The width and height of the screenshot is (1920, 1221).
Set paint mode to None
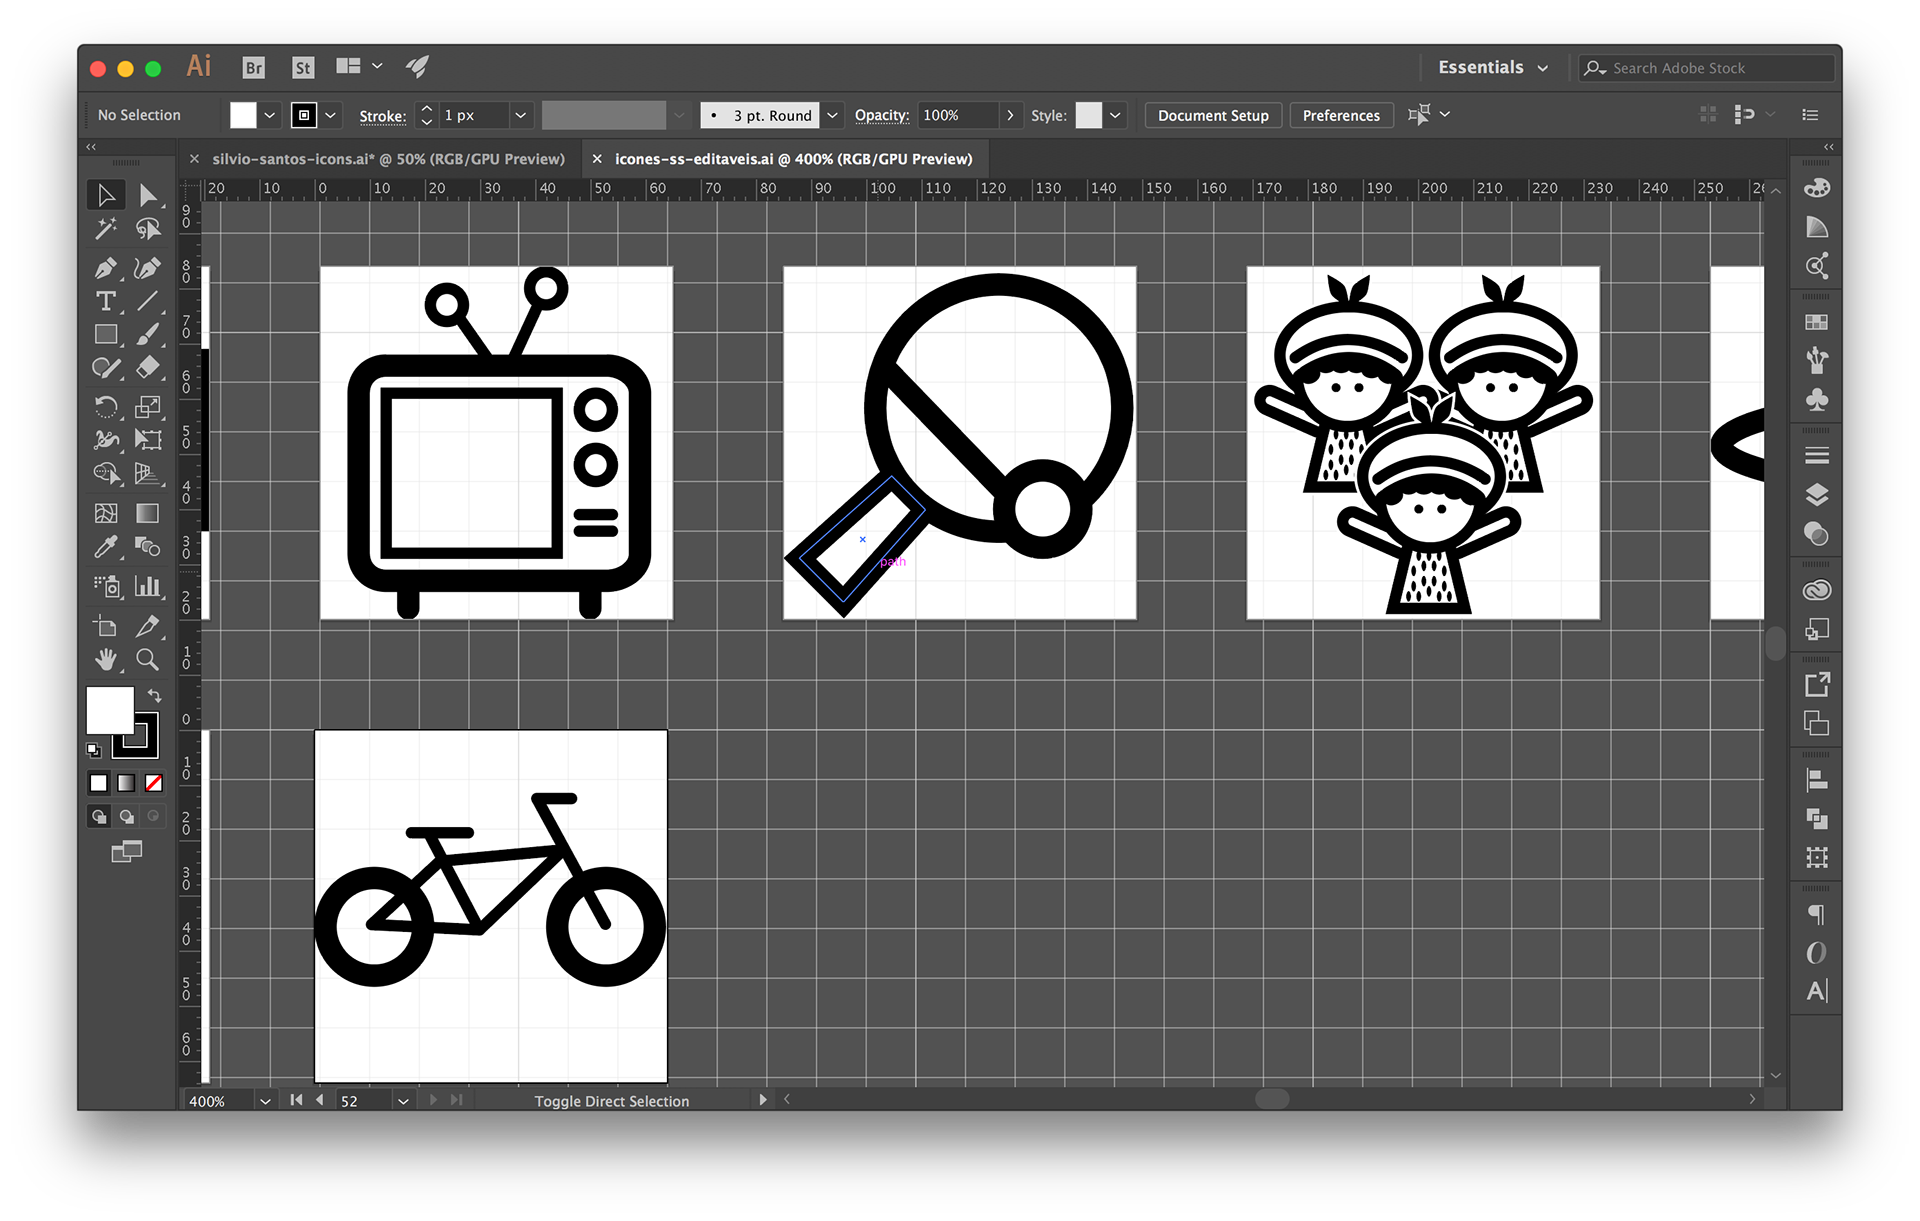pyautogui.click(x=154, y=783)
